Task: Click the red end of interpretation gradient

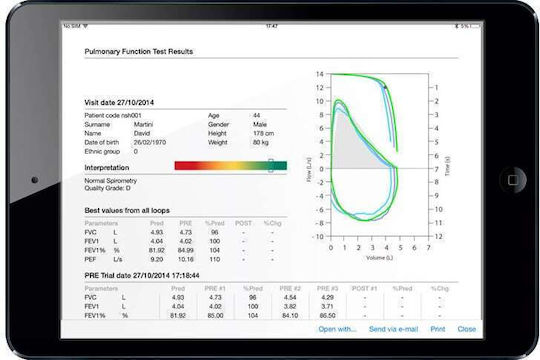Action: [181, 166]
